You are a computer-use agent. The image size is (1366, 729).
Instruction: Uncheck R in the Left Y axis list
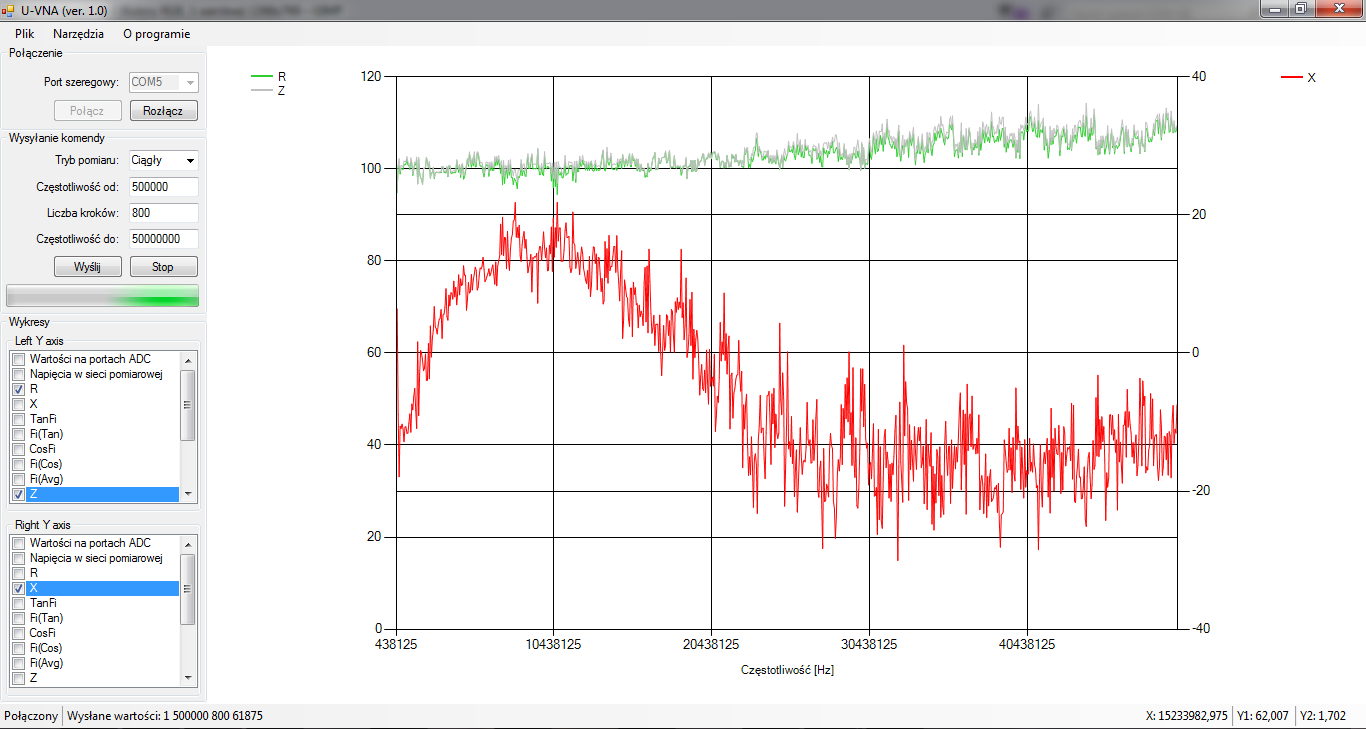[x=18, y=389]
